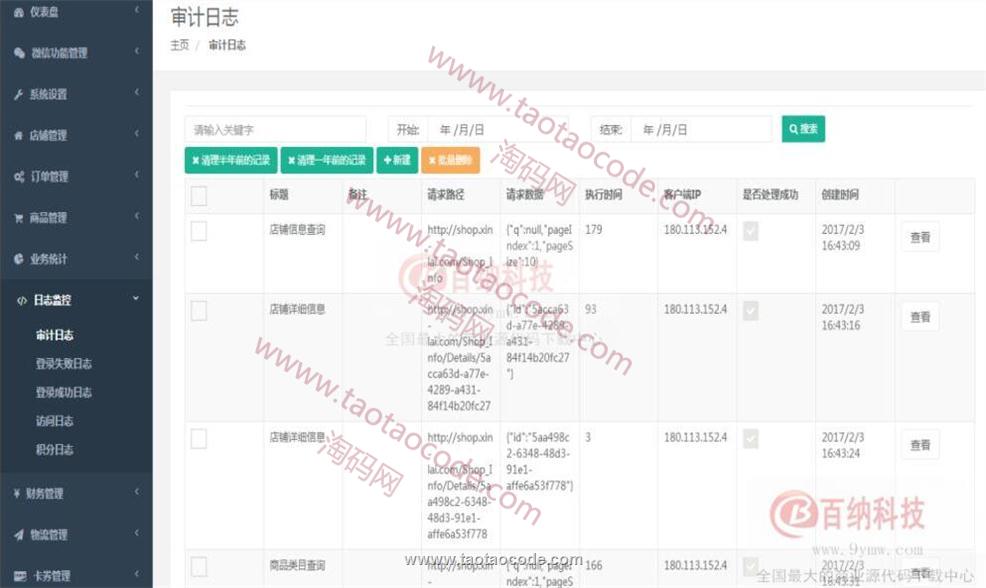Image resolution: width=986 pixels, height=588 pixels.
Task: Open the 访问日志 menu item
Action: pyautogui.click(x=54, y=421)
